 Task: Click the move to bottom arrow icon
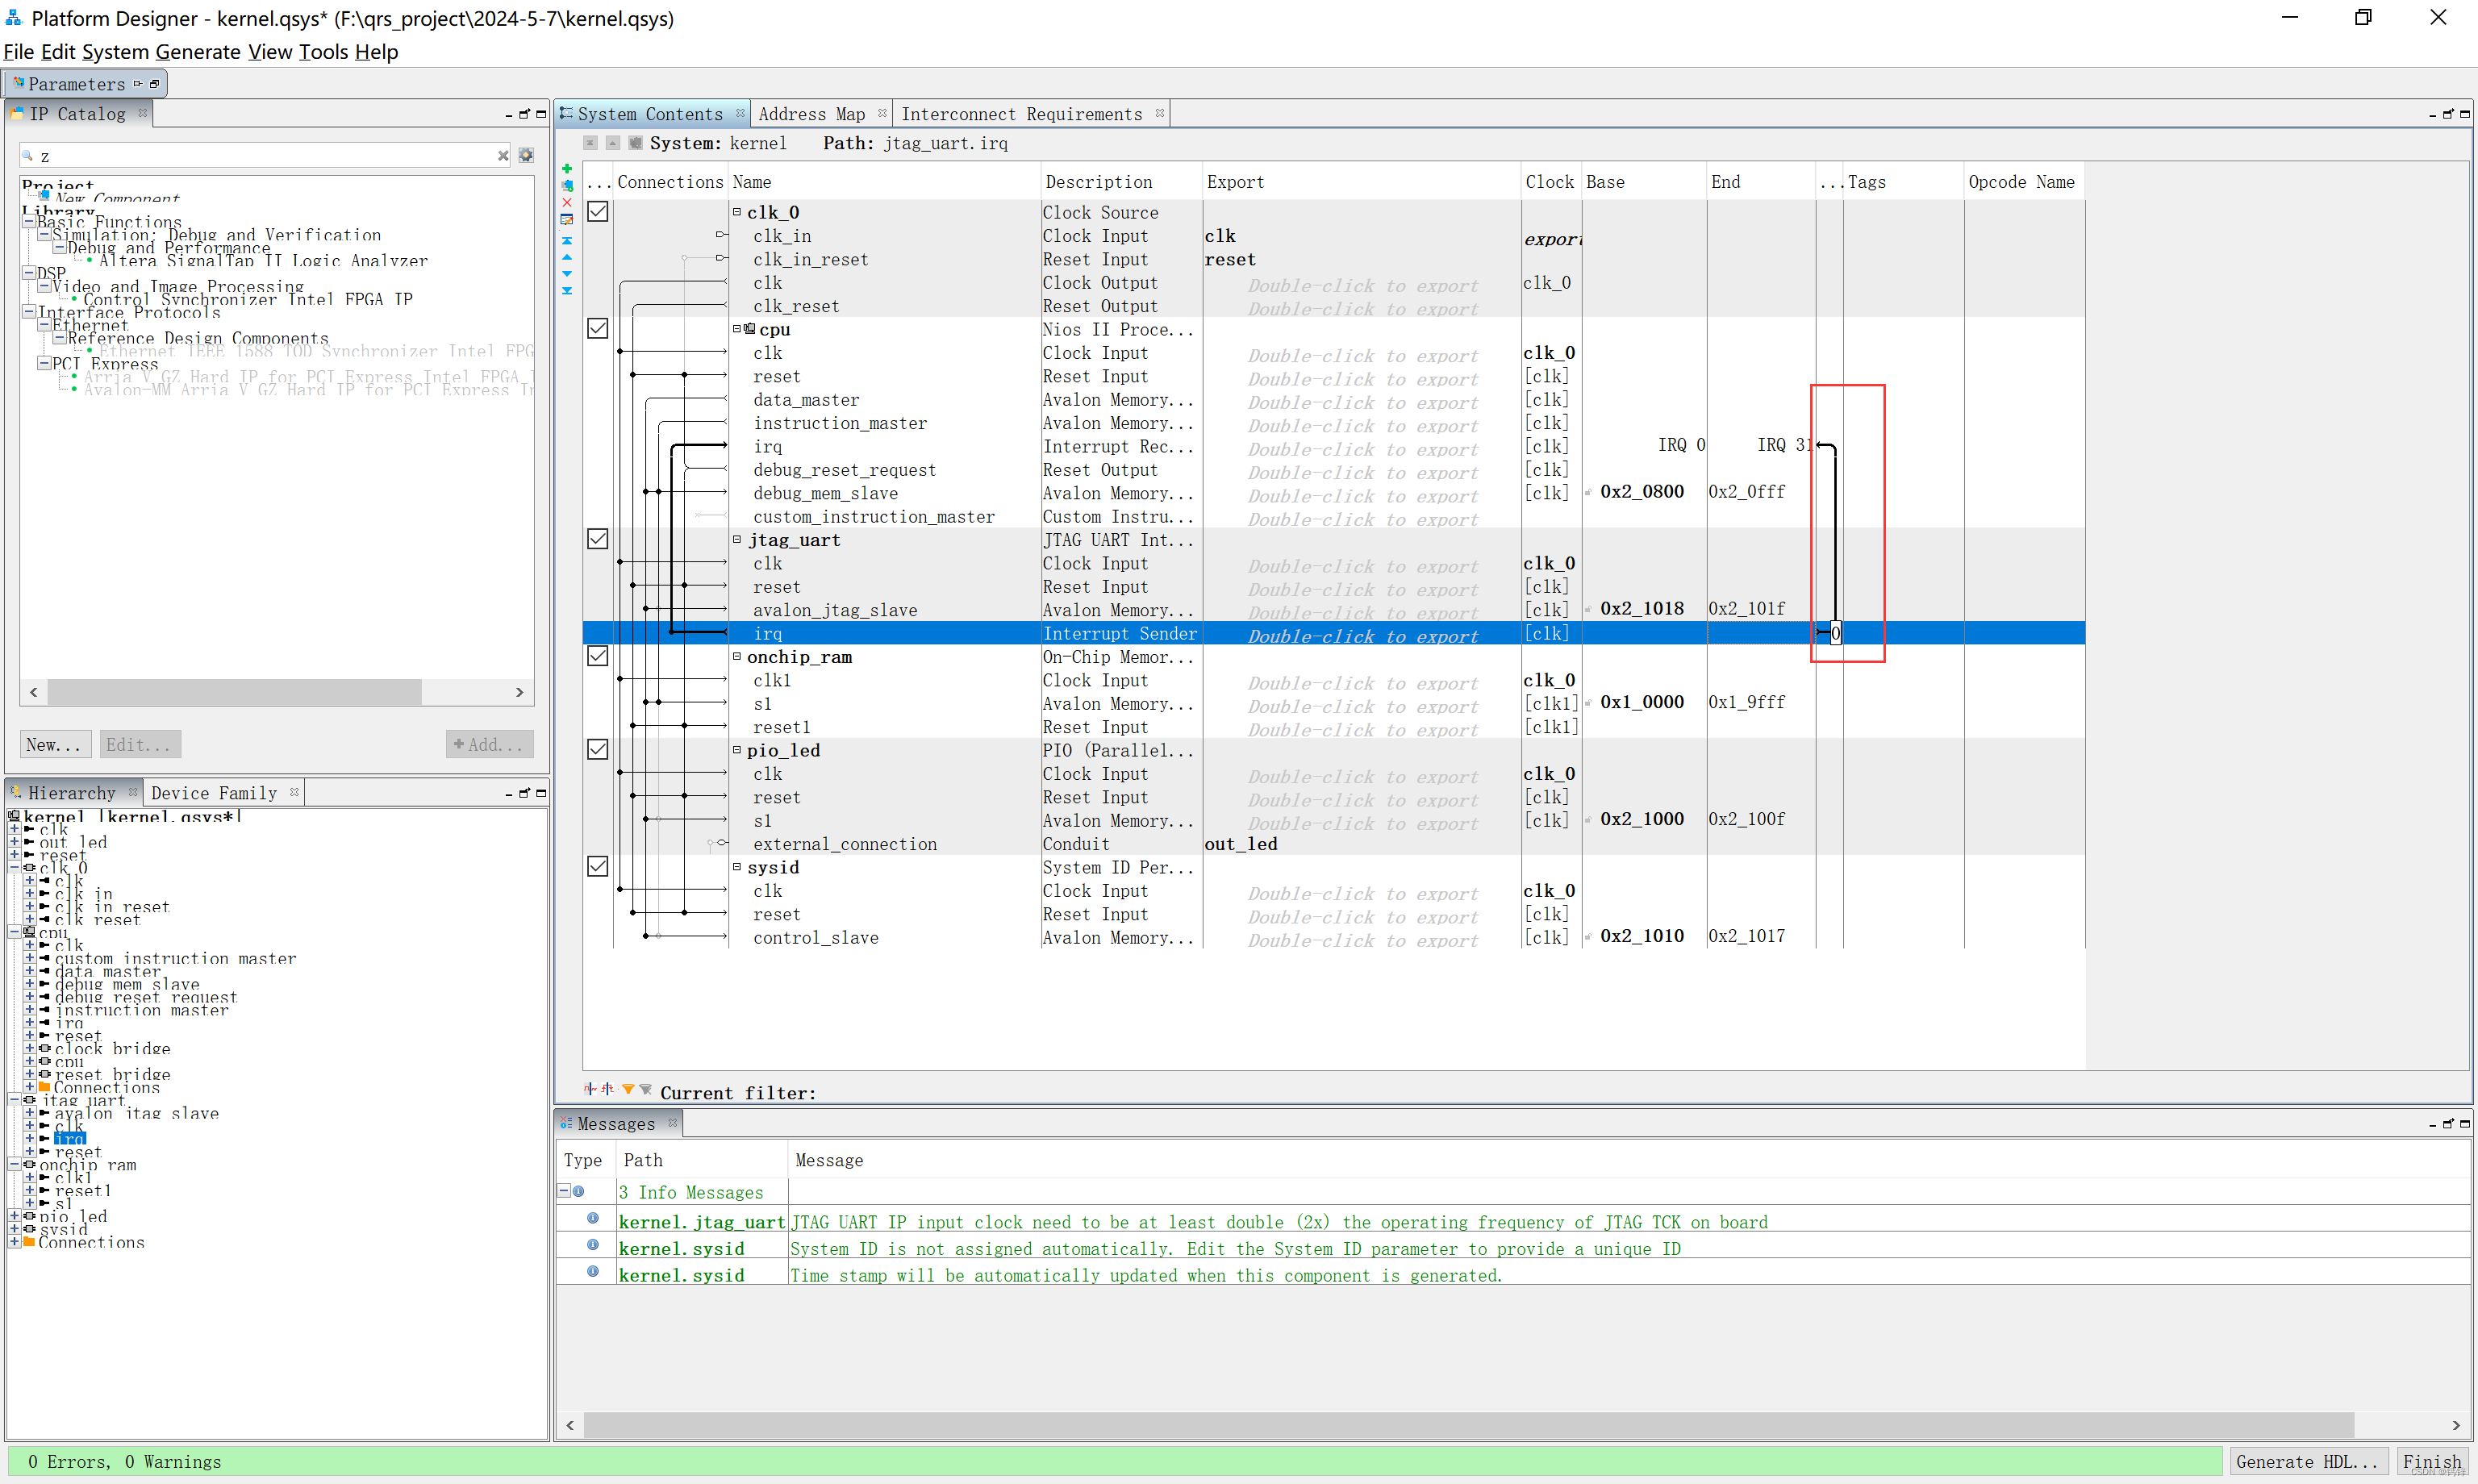pyautogui.click(x=567, y=290)
